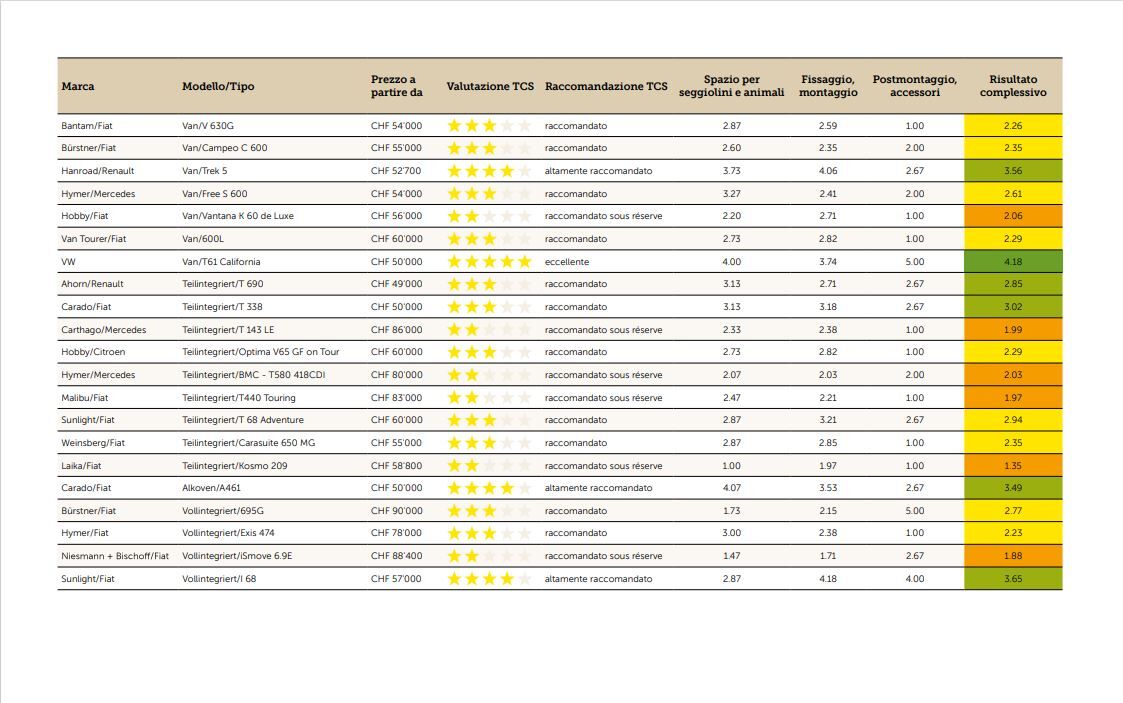Click the model "Teilintegriert/T 68 Adventure"
The width and height of the screenshot is (1123, 703).
[x=243, y=420]
